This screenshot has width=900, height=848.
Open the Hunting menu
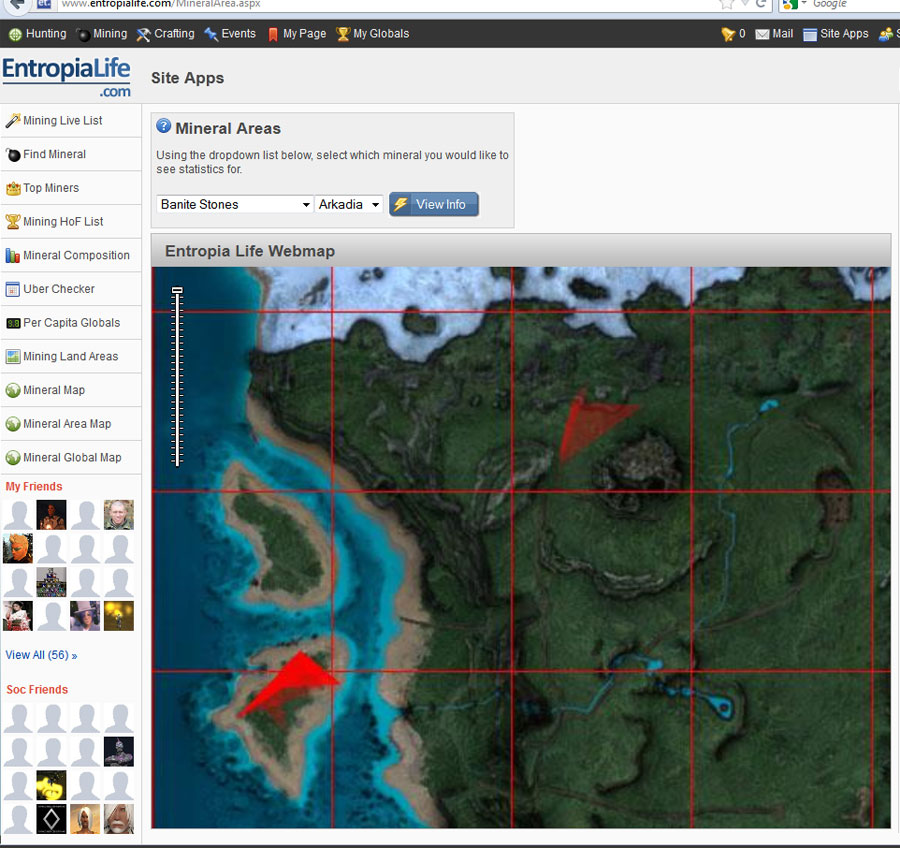pos(38,34)
